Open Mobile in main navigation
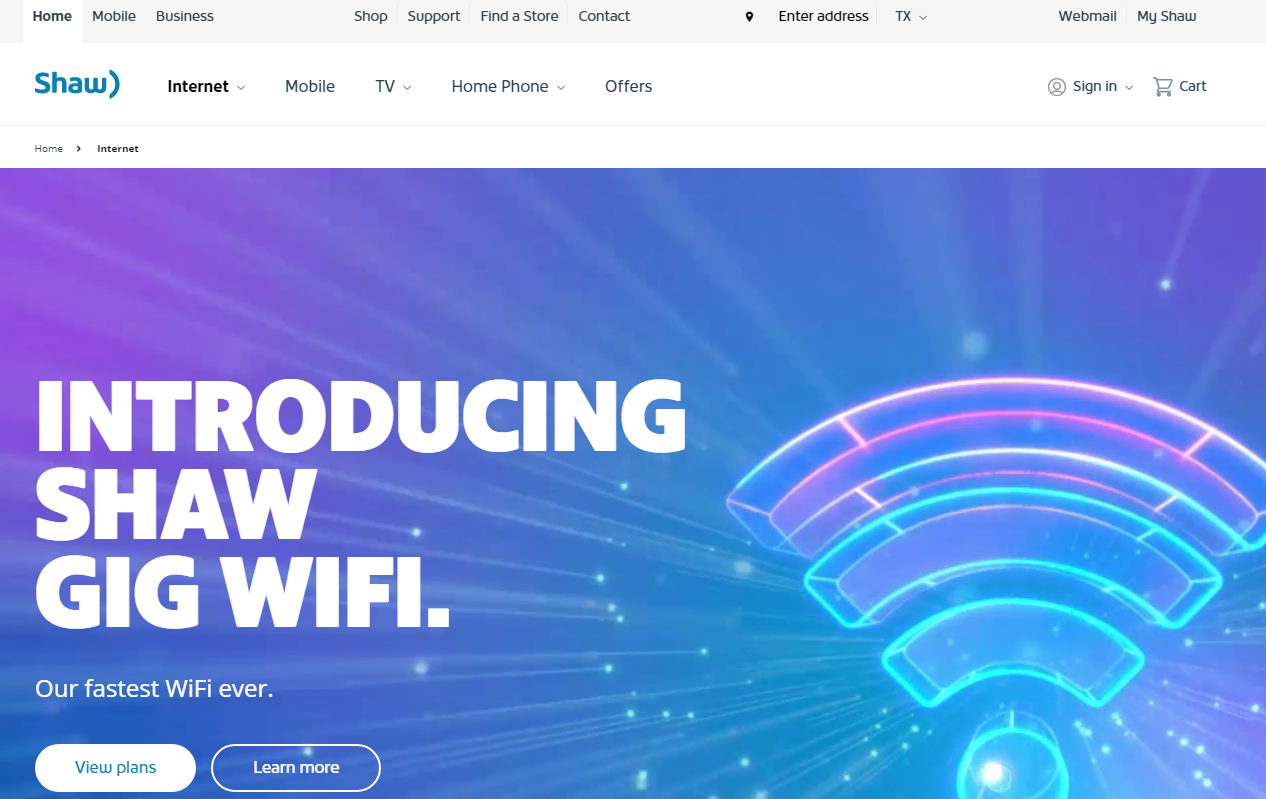The width and height of the screenshot is (1266, 799). [310, 87]
